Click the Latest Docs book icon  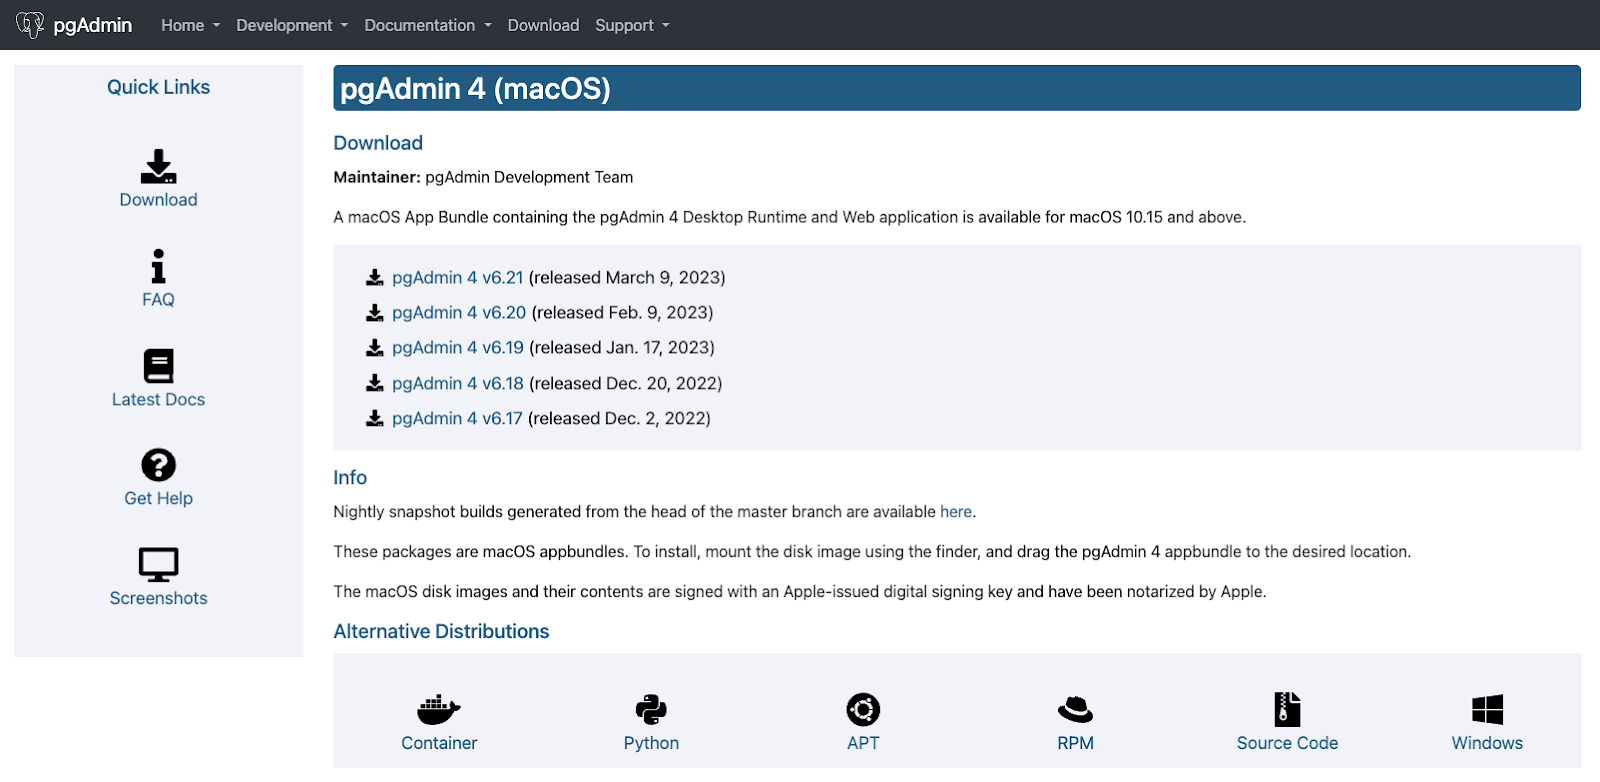(158, 366)
